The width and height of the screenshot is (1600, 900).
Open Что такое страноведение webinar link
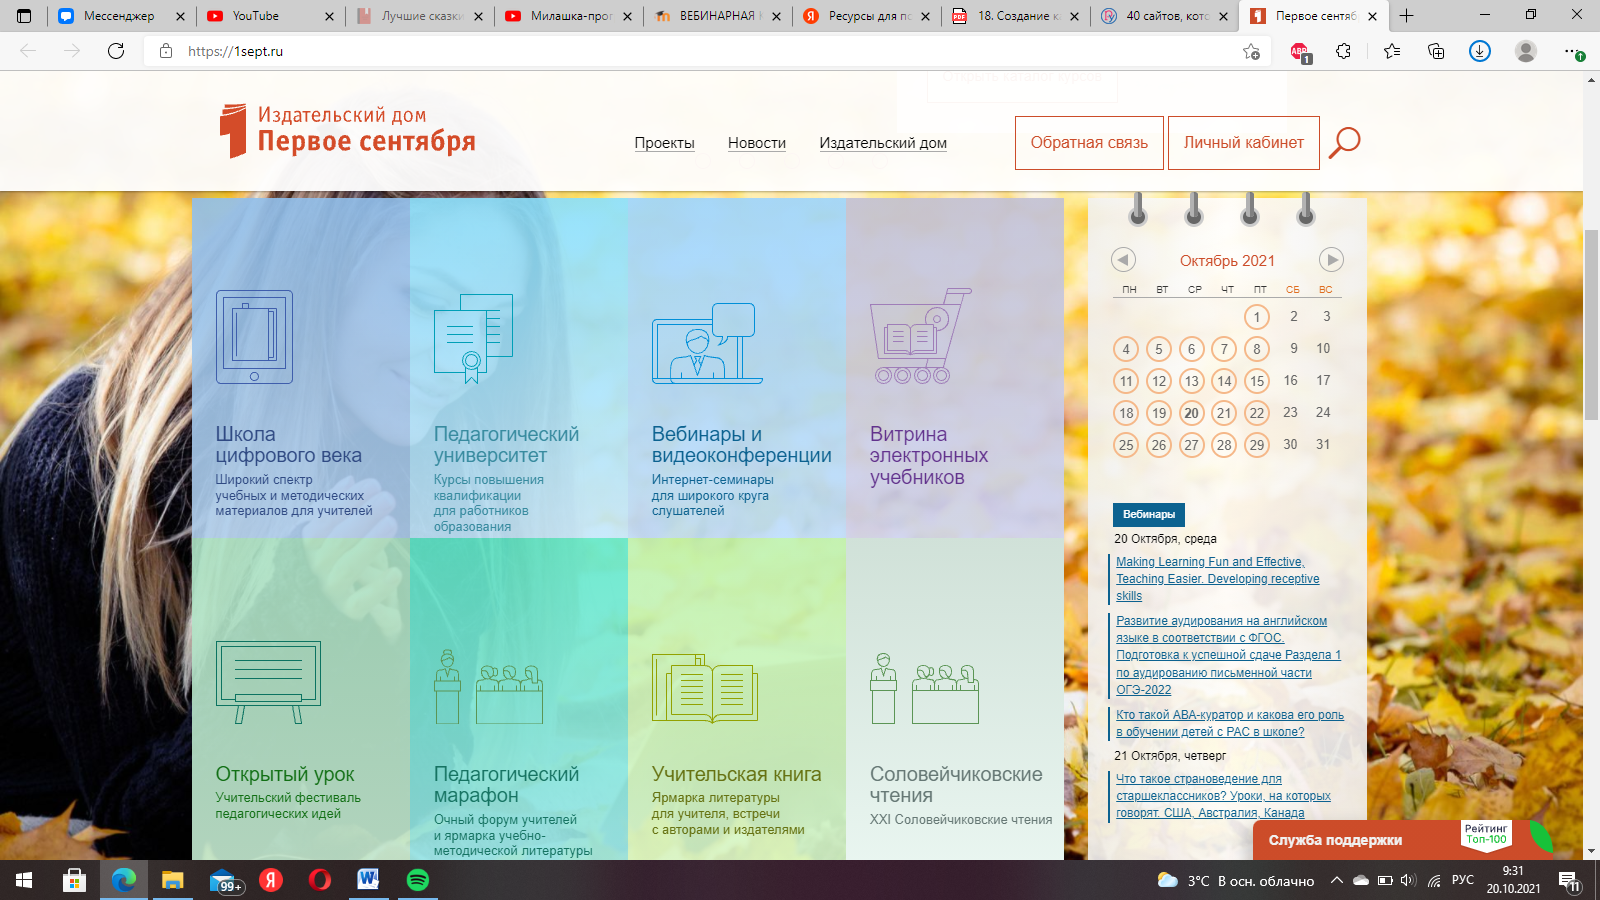[x=1223, y=795]
